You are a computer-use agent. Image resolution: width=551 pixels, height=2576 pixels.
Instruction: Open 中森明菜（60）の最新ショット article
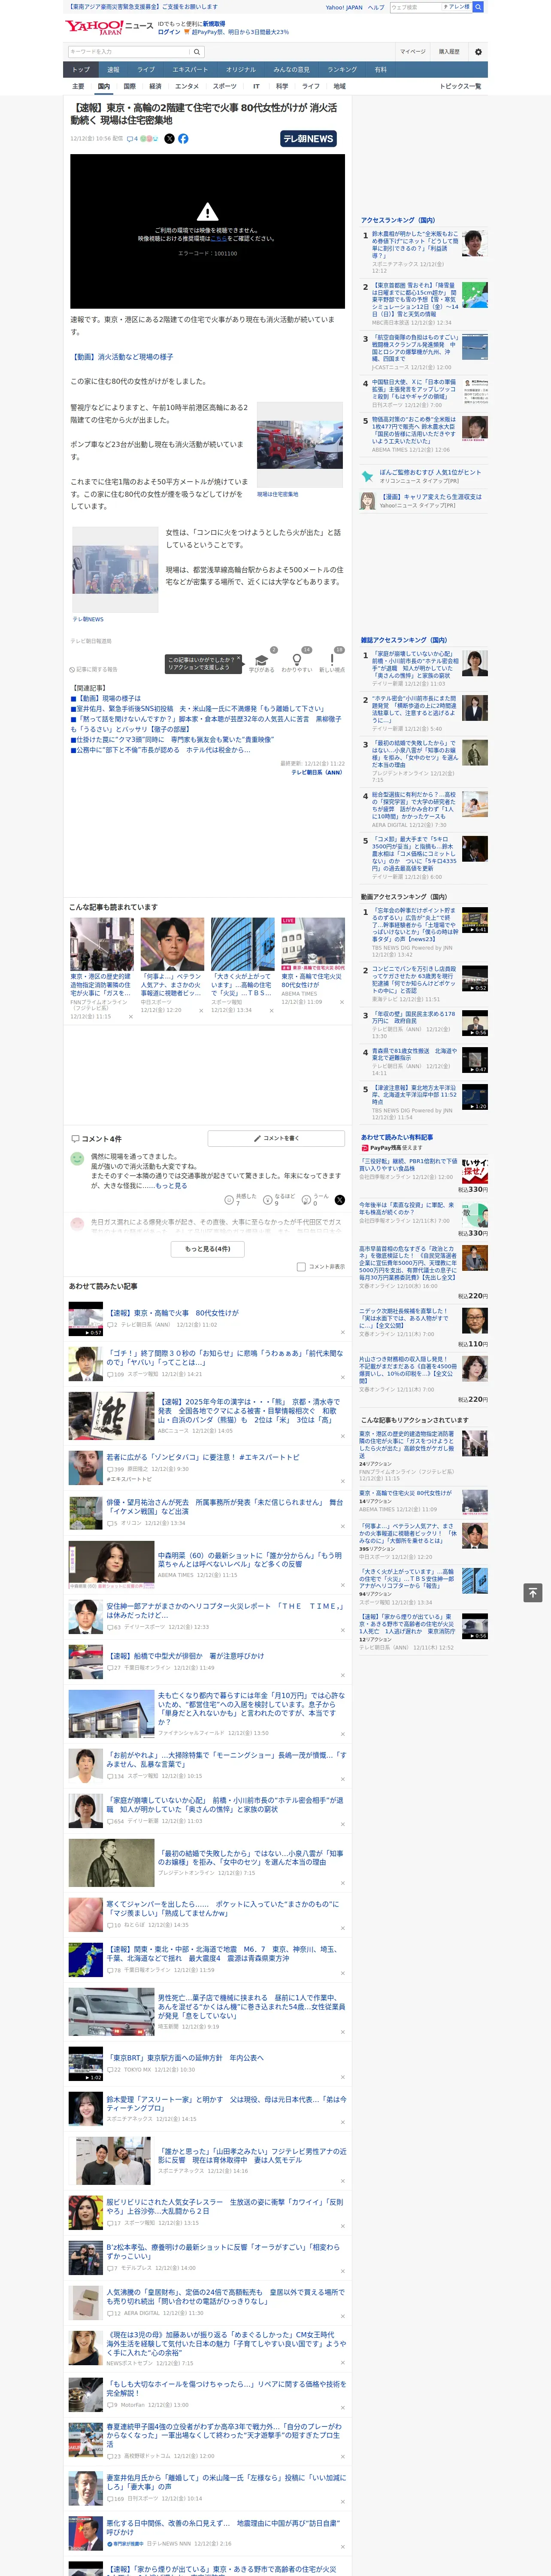[x=250, y=1560]
